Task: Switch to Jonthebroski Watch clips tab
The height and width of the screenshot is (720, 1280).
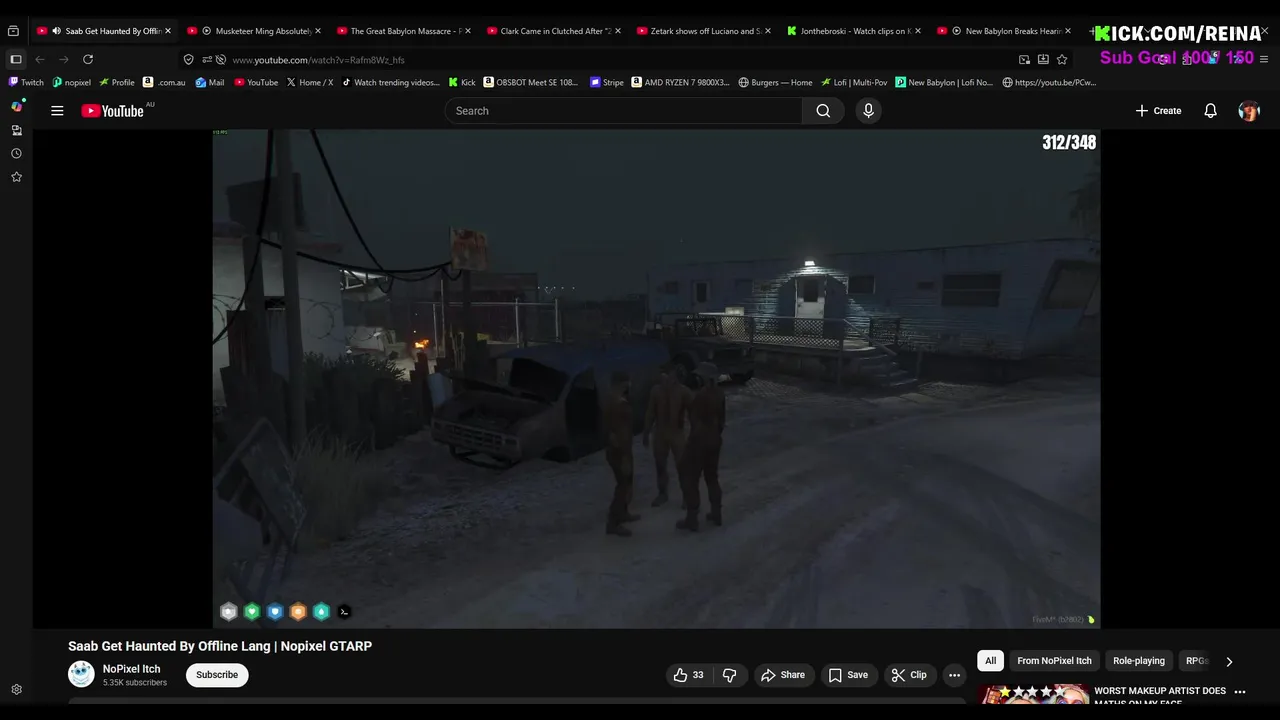Action: [852, 31]
